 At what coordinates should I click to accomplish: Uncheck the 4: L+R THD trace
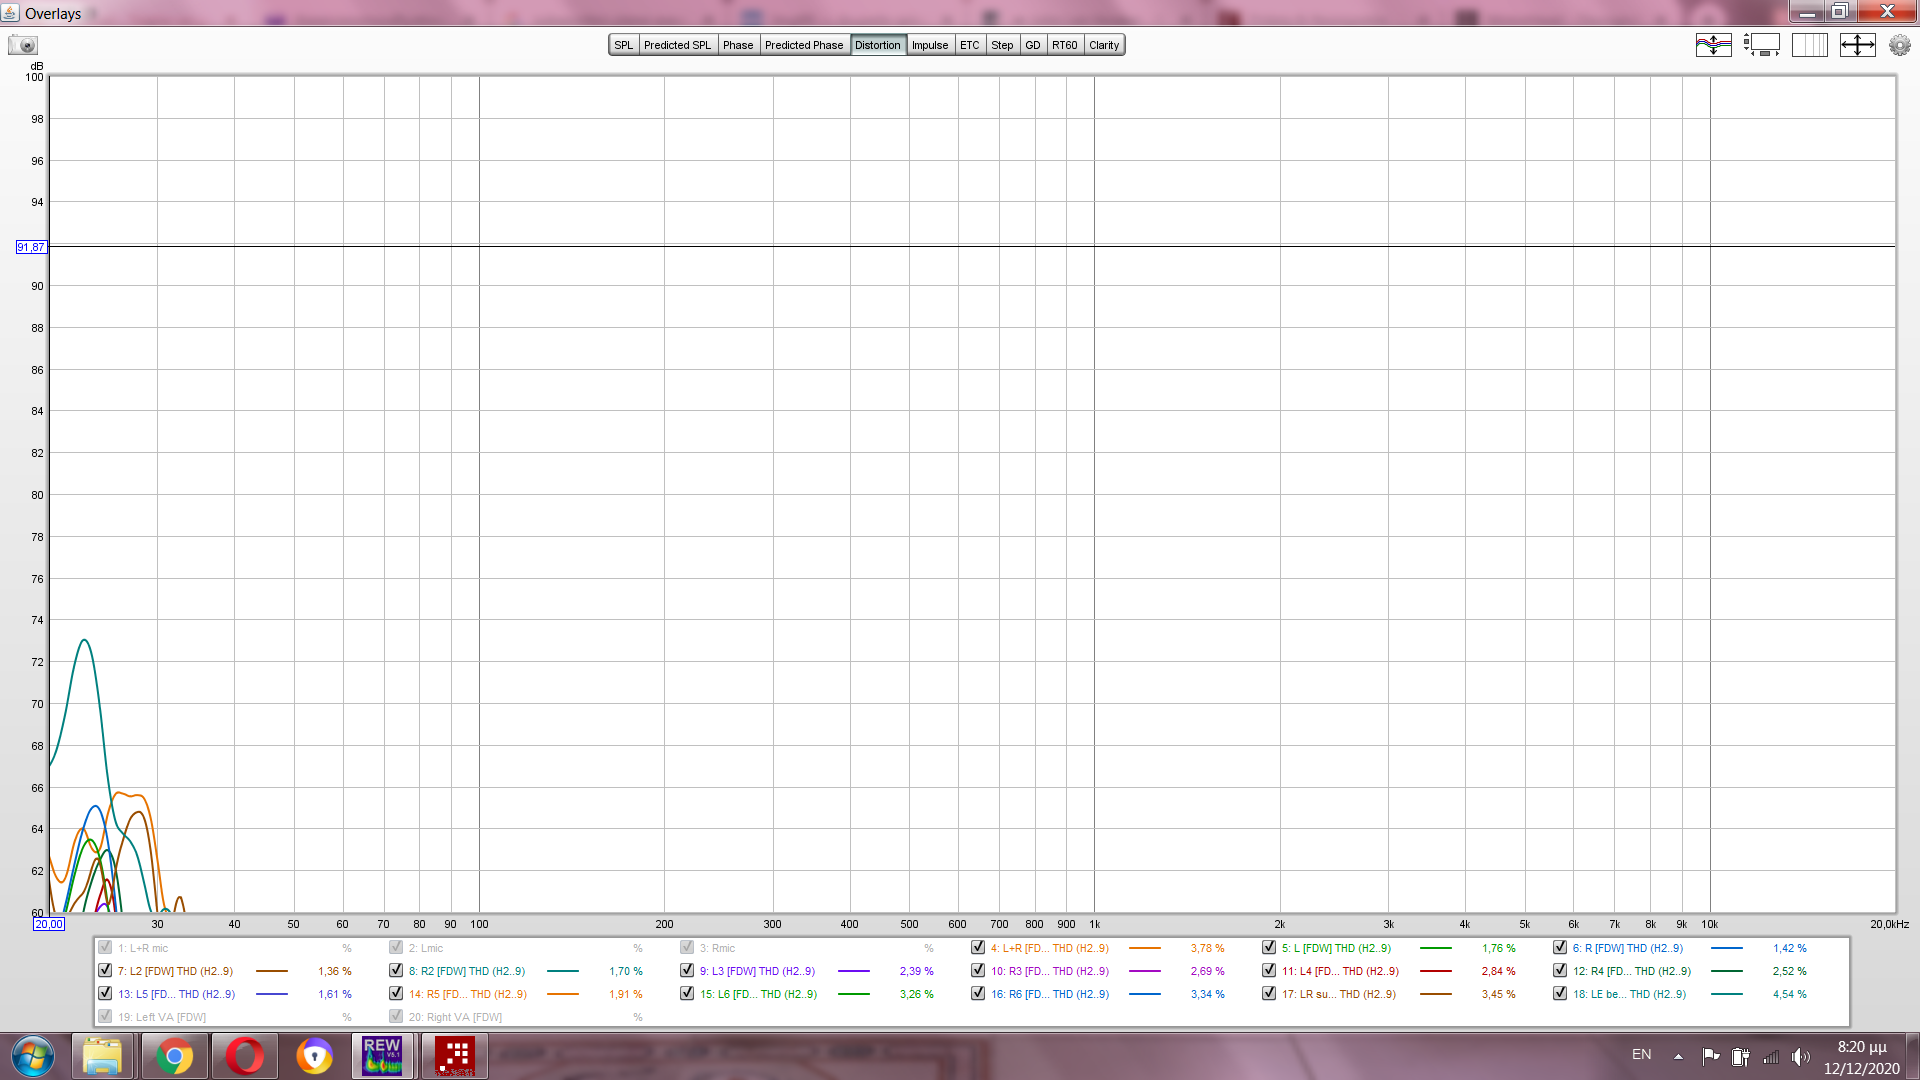click(x=978, y=947)
